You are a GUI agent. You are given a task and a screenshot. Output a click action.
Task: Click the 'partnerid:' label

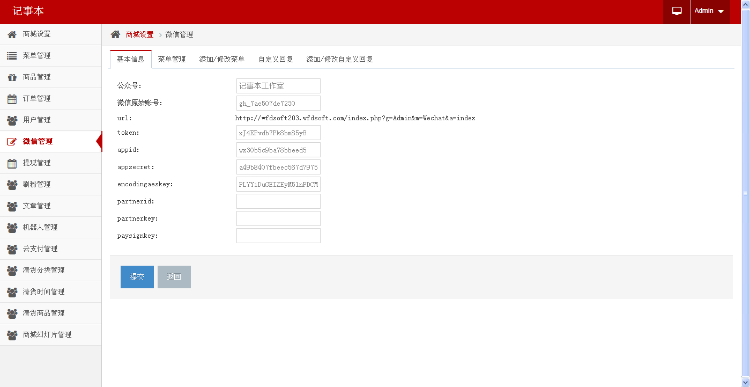click(135, 201)
